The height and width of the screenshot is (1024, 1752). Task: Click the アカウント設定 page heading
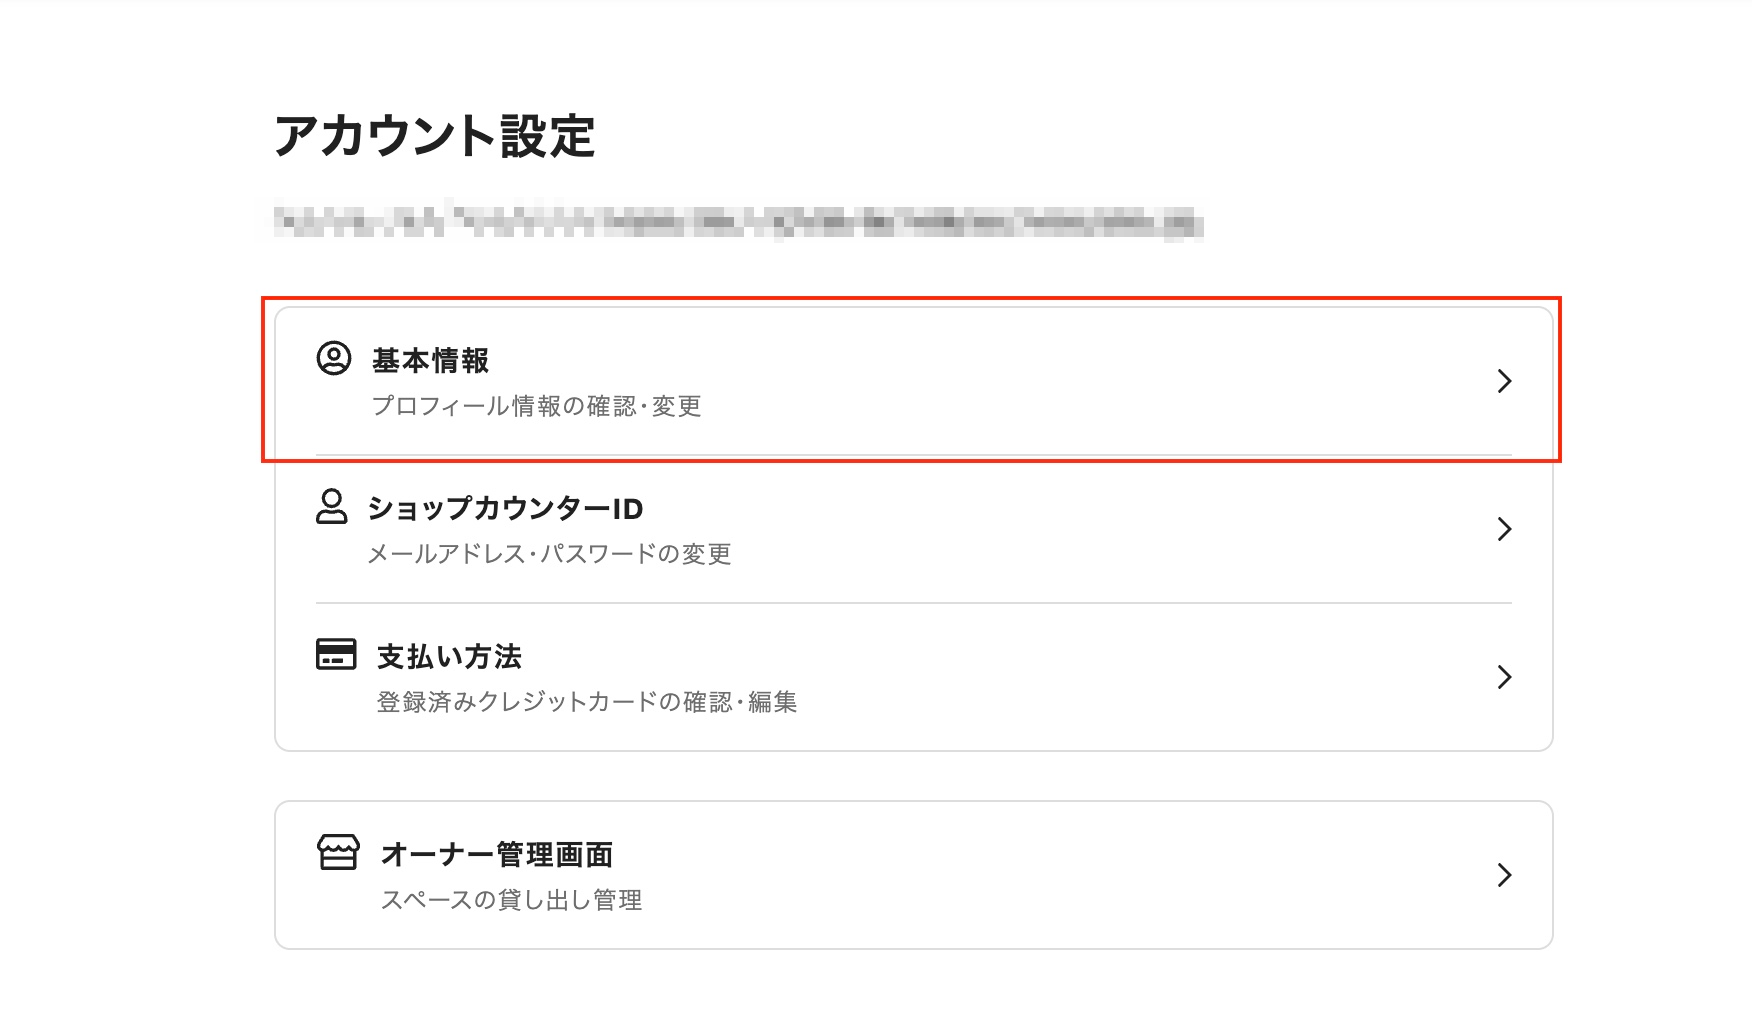coord(435,137)
